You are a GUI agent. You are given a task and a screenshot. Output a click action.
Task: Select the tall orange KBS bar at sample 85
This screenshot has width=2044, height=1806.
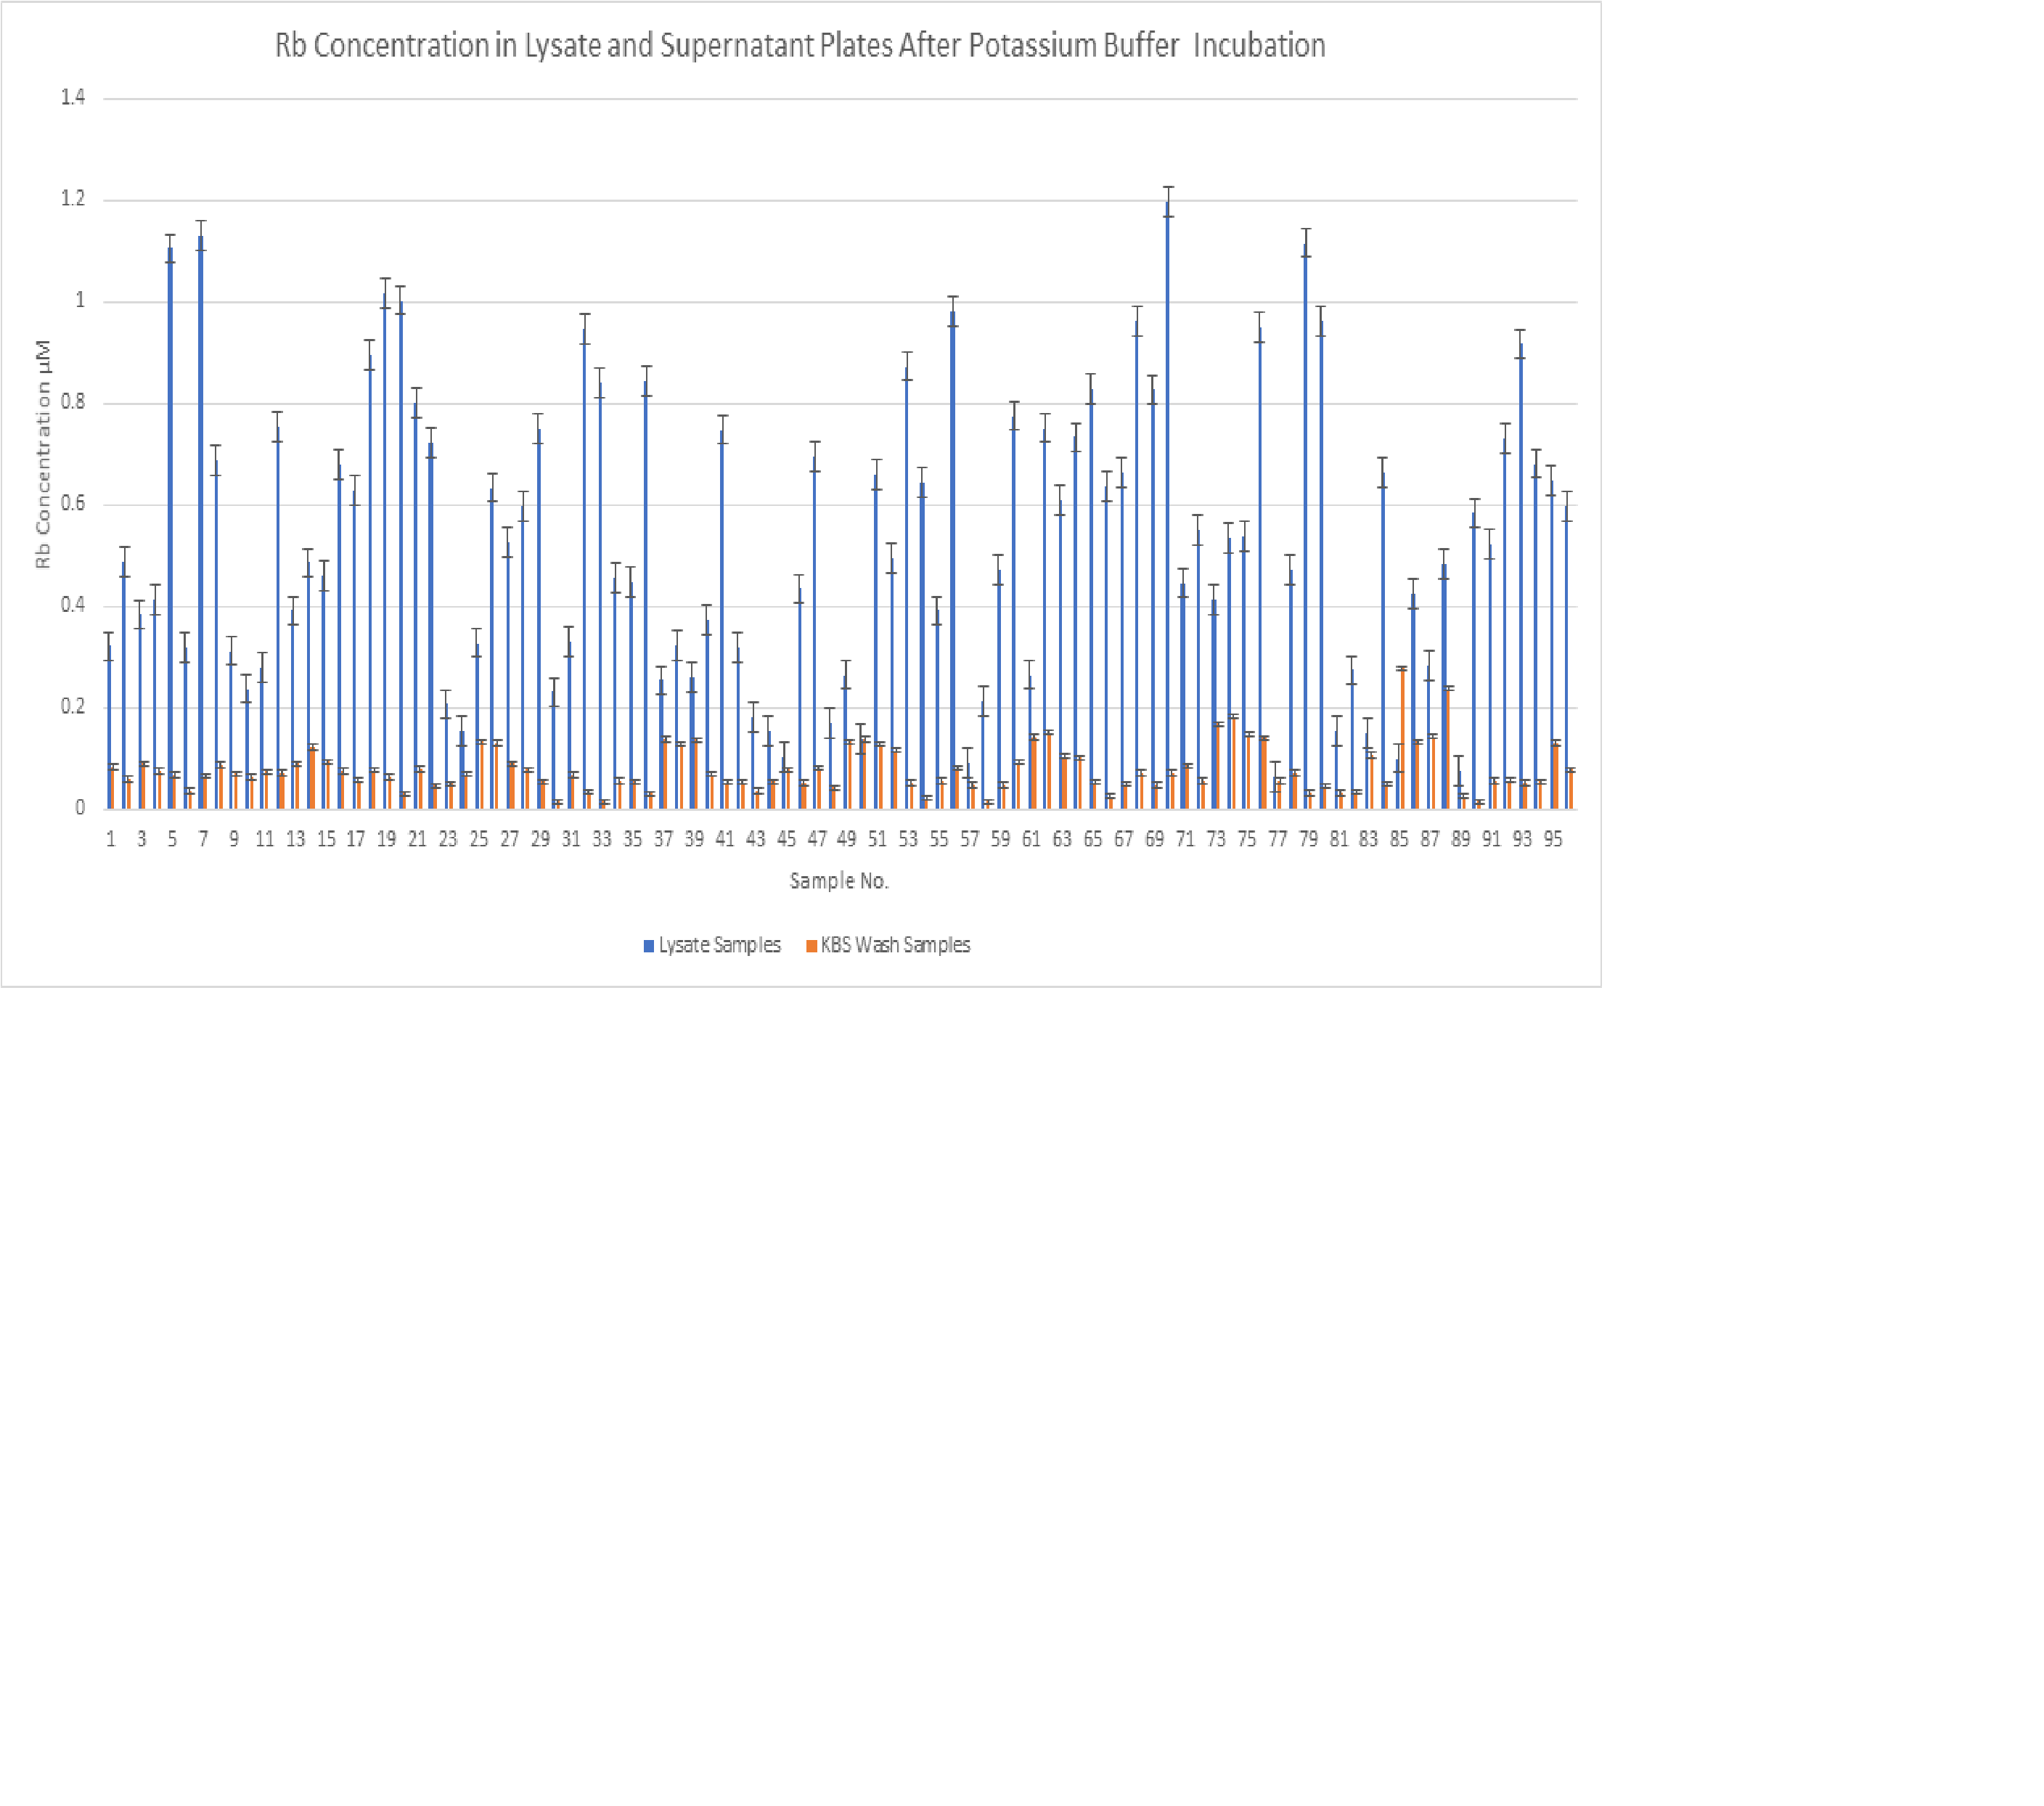(1403, 739)
